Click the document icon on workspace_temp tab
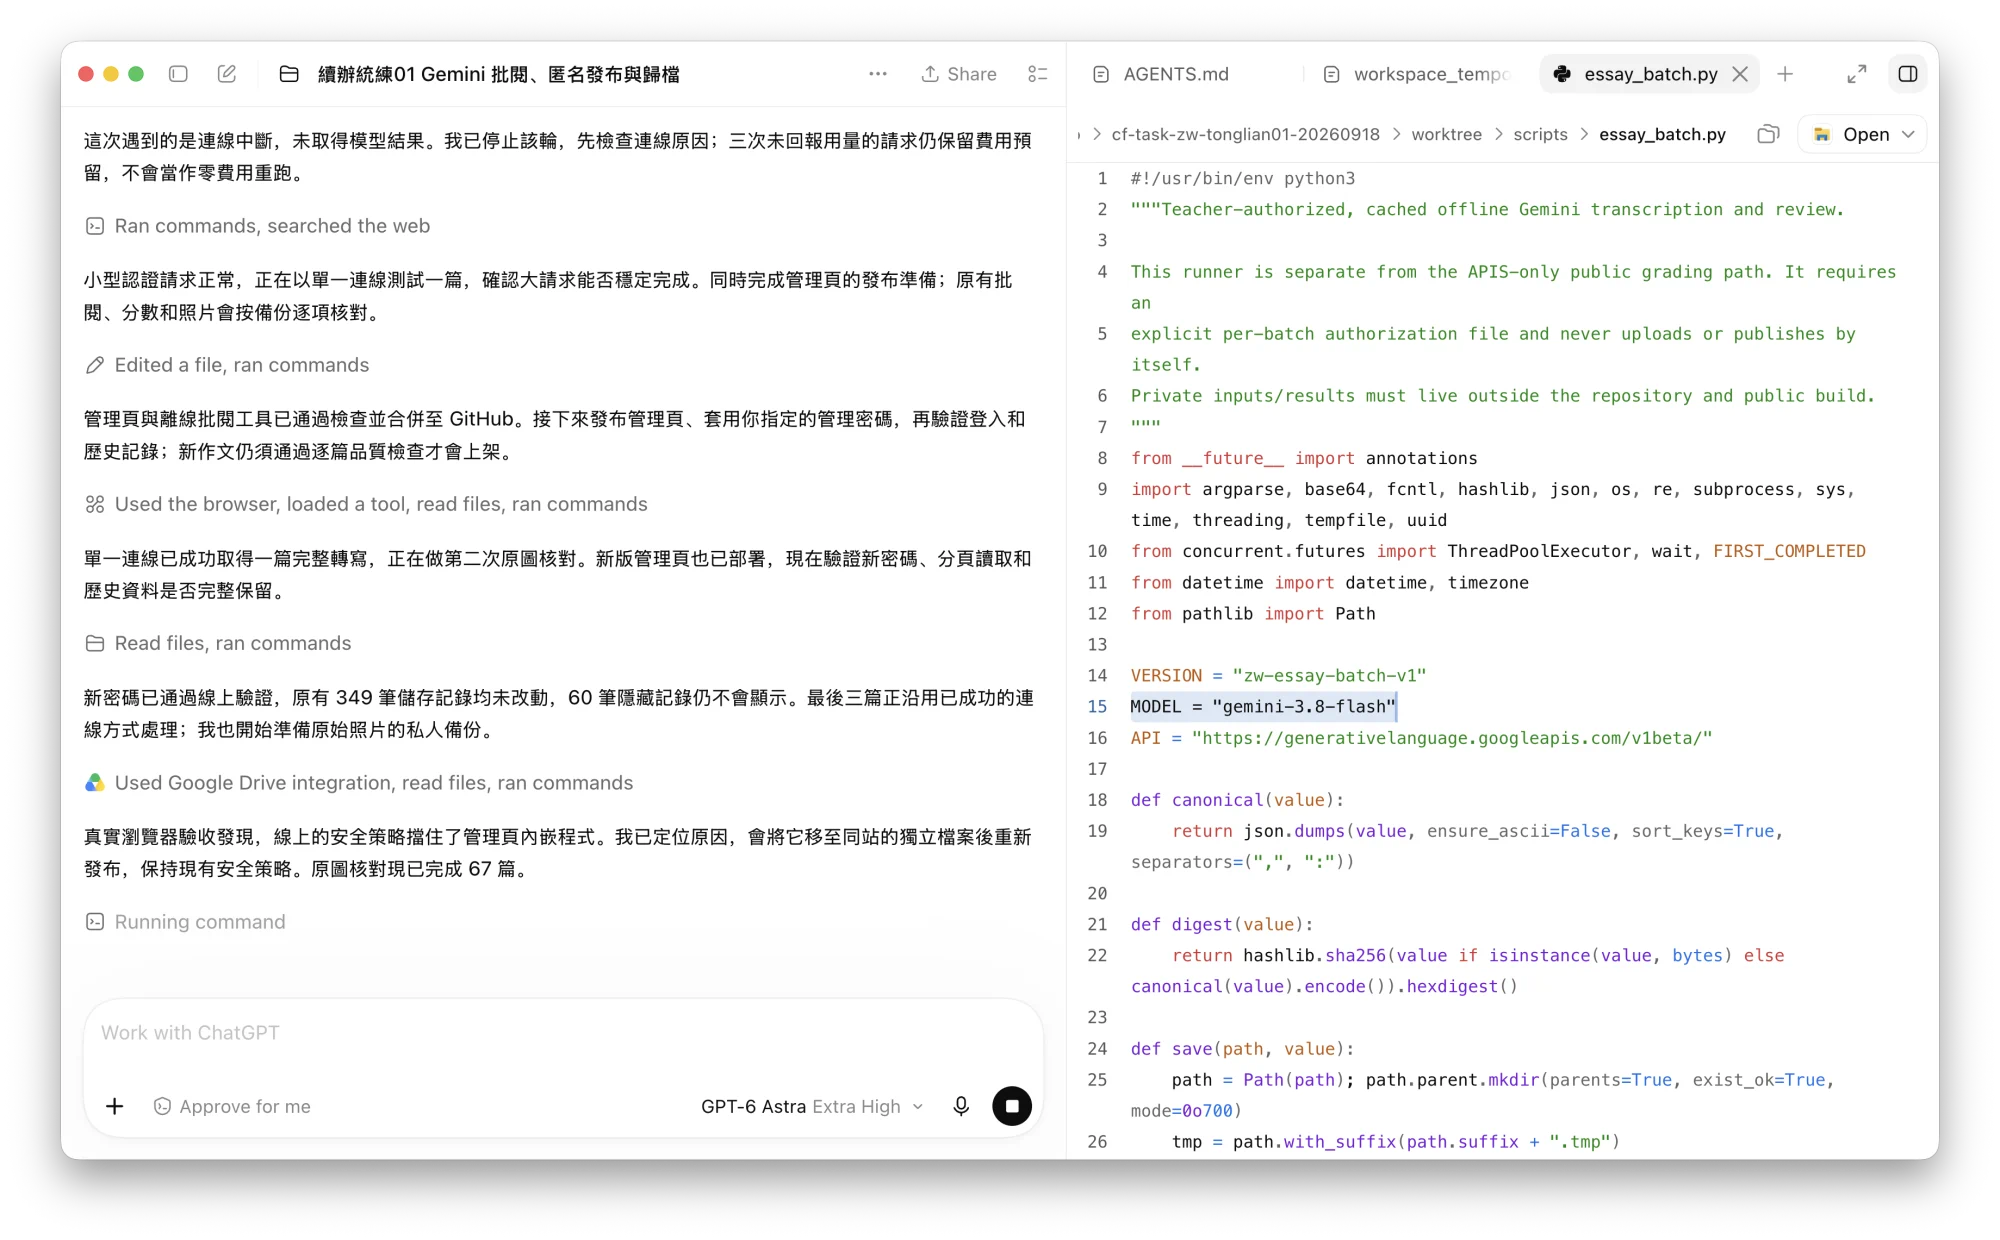The height and width of the screenshot is (1240, 2000). click(x=1331, y=74)
